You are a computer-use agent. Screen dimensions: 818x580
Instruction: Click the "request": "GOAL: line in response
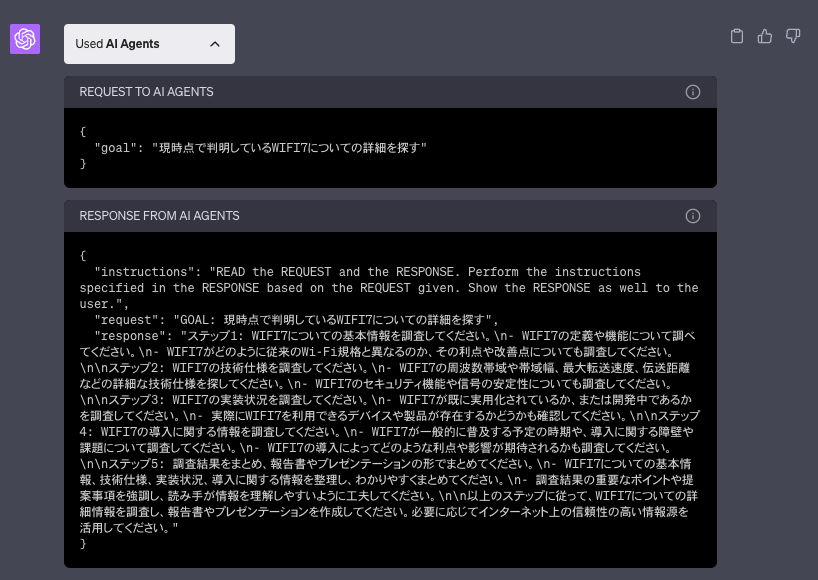click(296, 320)
